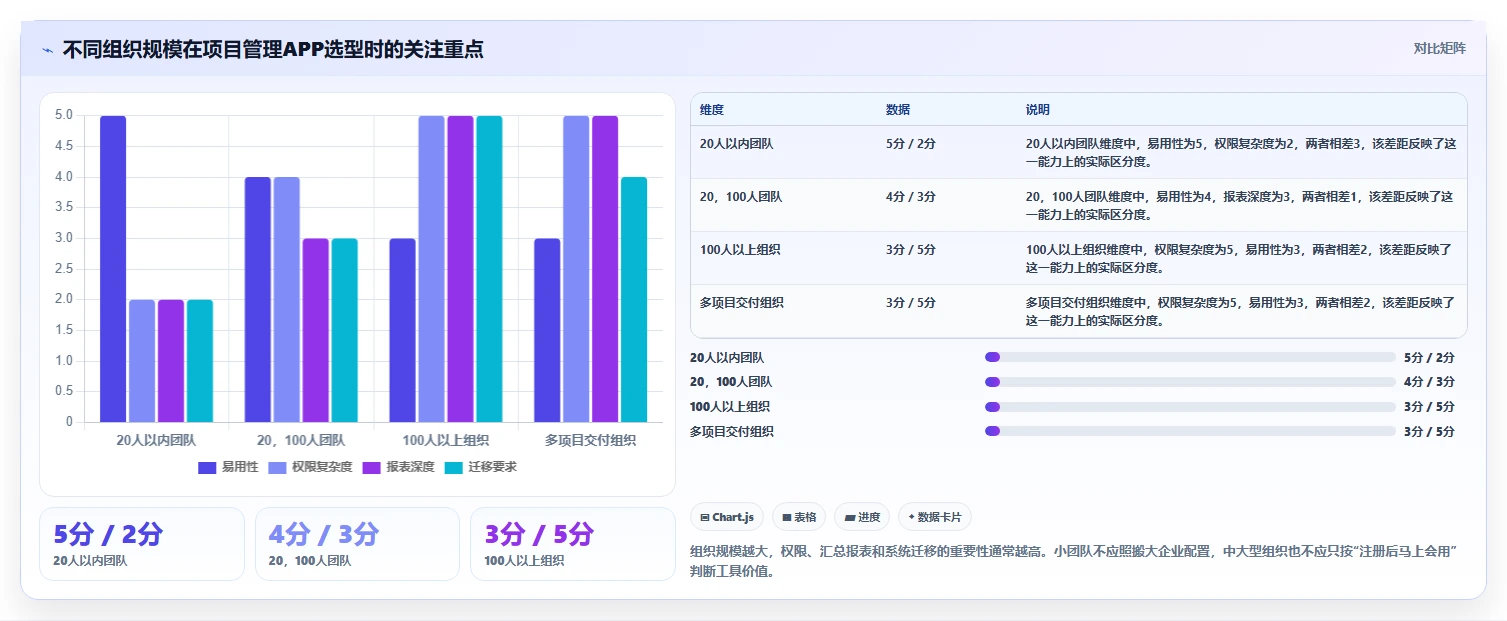Image resolution: width=1507 pixels, height=621 pixels.
Task: Click the 报表深度 bar for 20，100人团队
Action: point(316,330)
